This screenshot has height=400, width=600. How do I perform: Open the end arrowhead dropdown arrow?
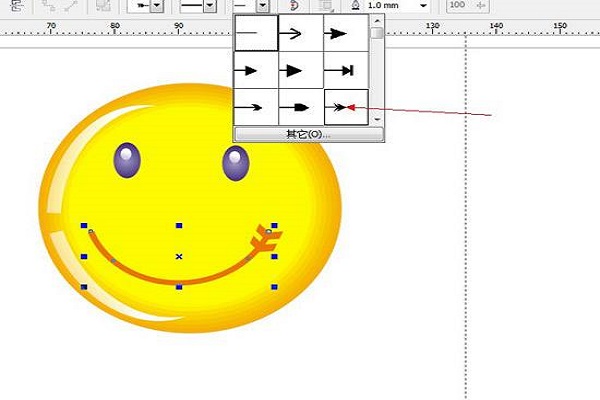click(x=262, y=6)
